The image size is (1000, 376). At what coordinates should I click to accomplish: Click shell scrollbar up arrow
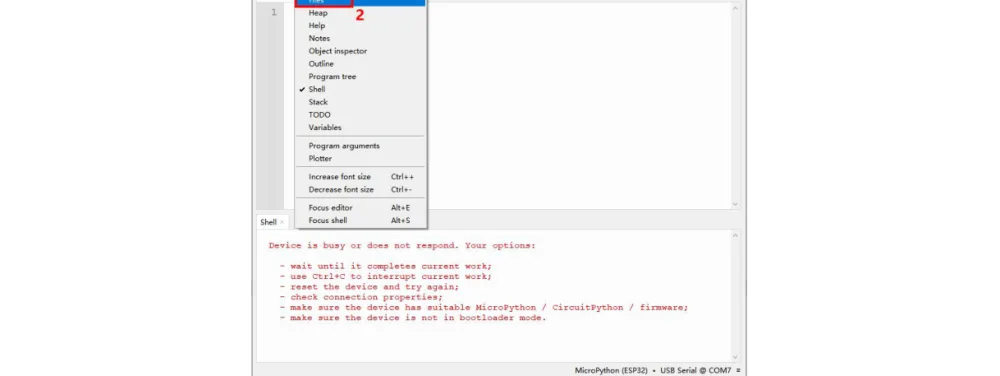tap(735, 236)
